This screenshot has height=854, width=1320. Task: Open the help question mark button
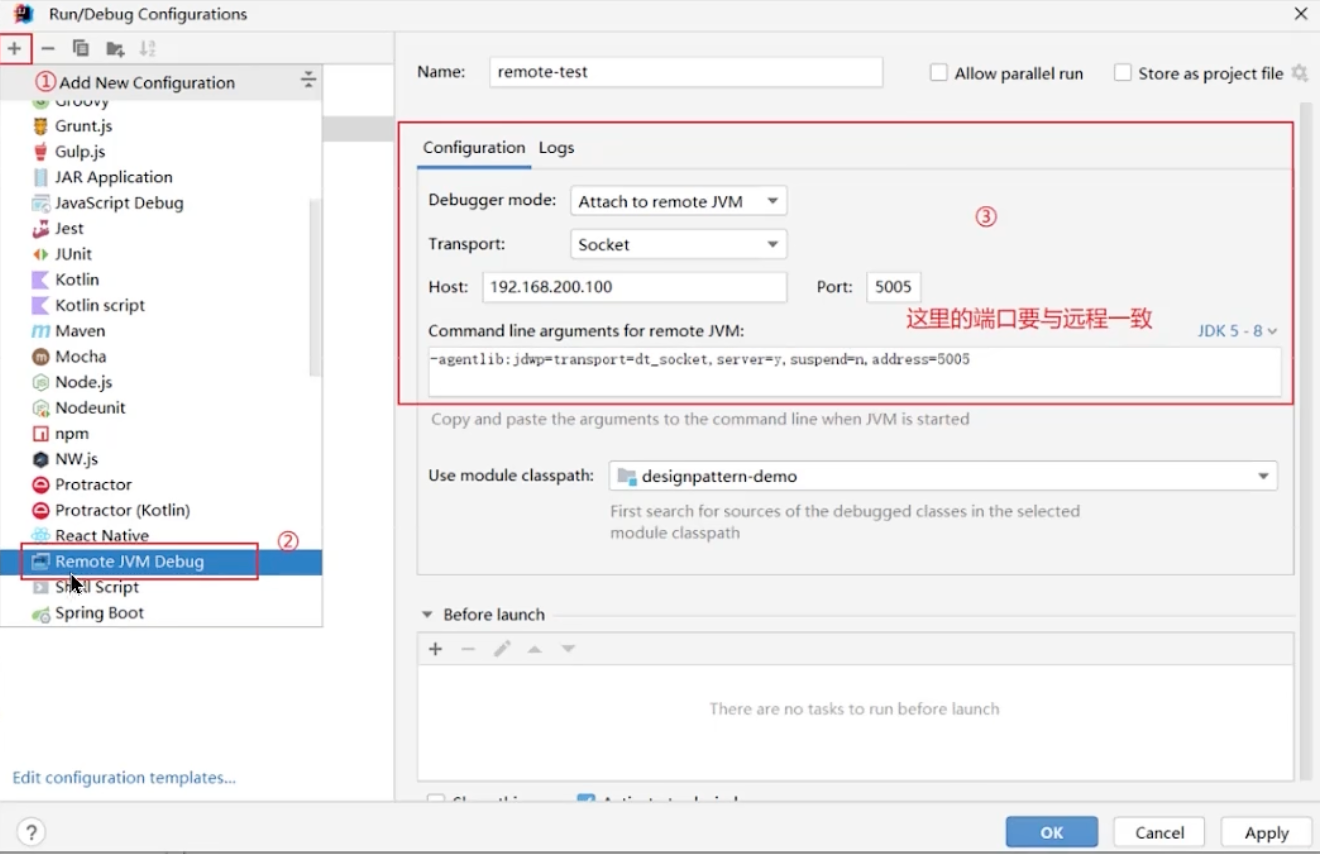click(31, 832)
